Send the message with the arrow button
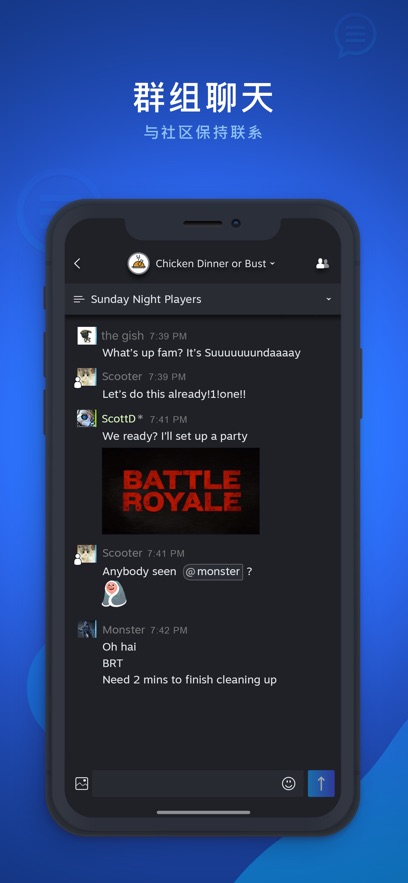The width and height of the screenshot is (408, 883). [x=321, y=783]
